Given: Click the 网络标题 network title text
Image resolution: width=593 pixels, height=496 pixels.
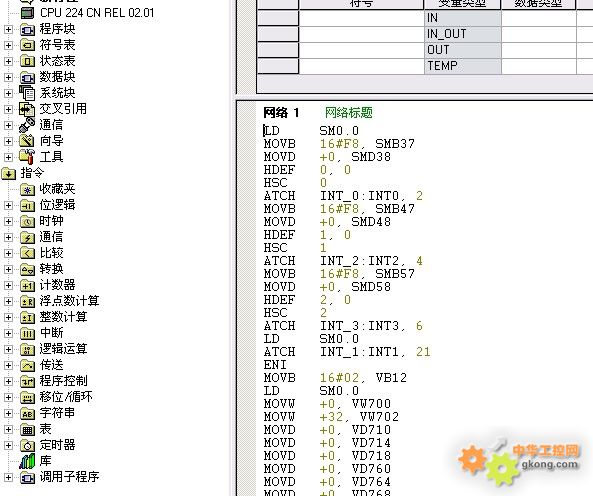Looking at the screenshot, I should click(349, 112).
